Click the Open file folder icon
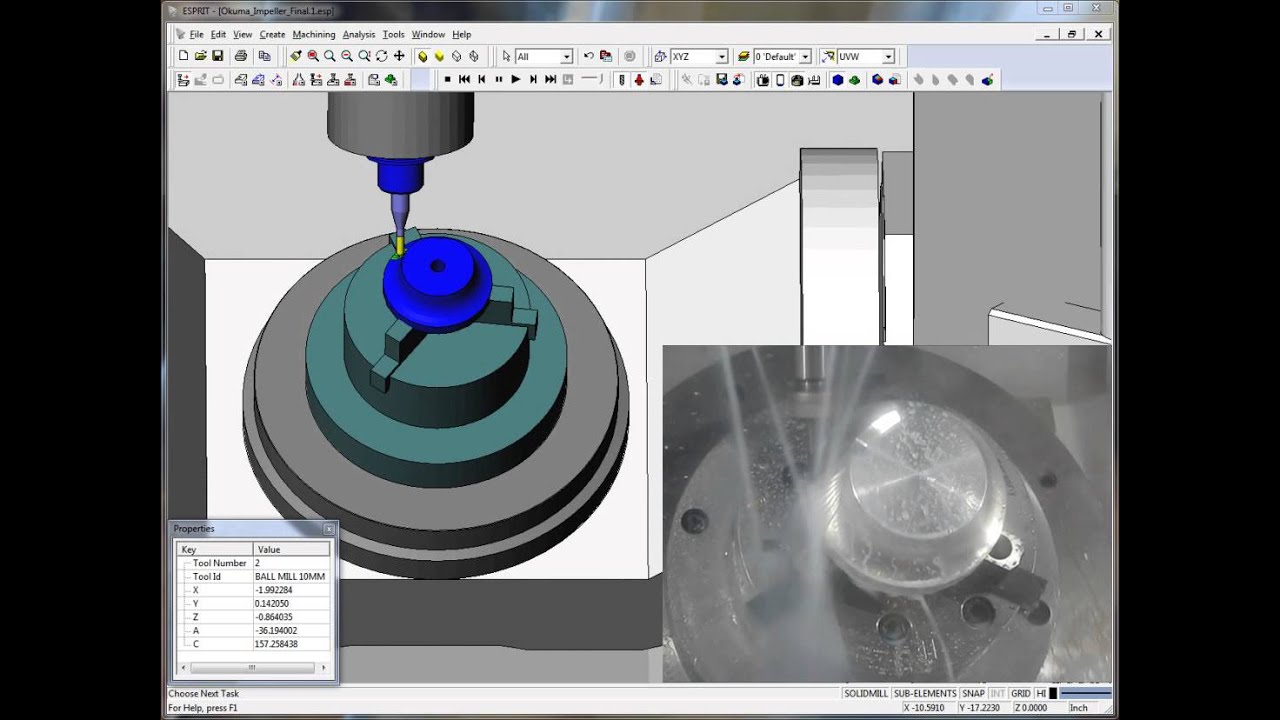 [200, 56]
